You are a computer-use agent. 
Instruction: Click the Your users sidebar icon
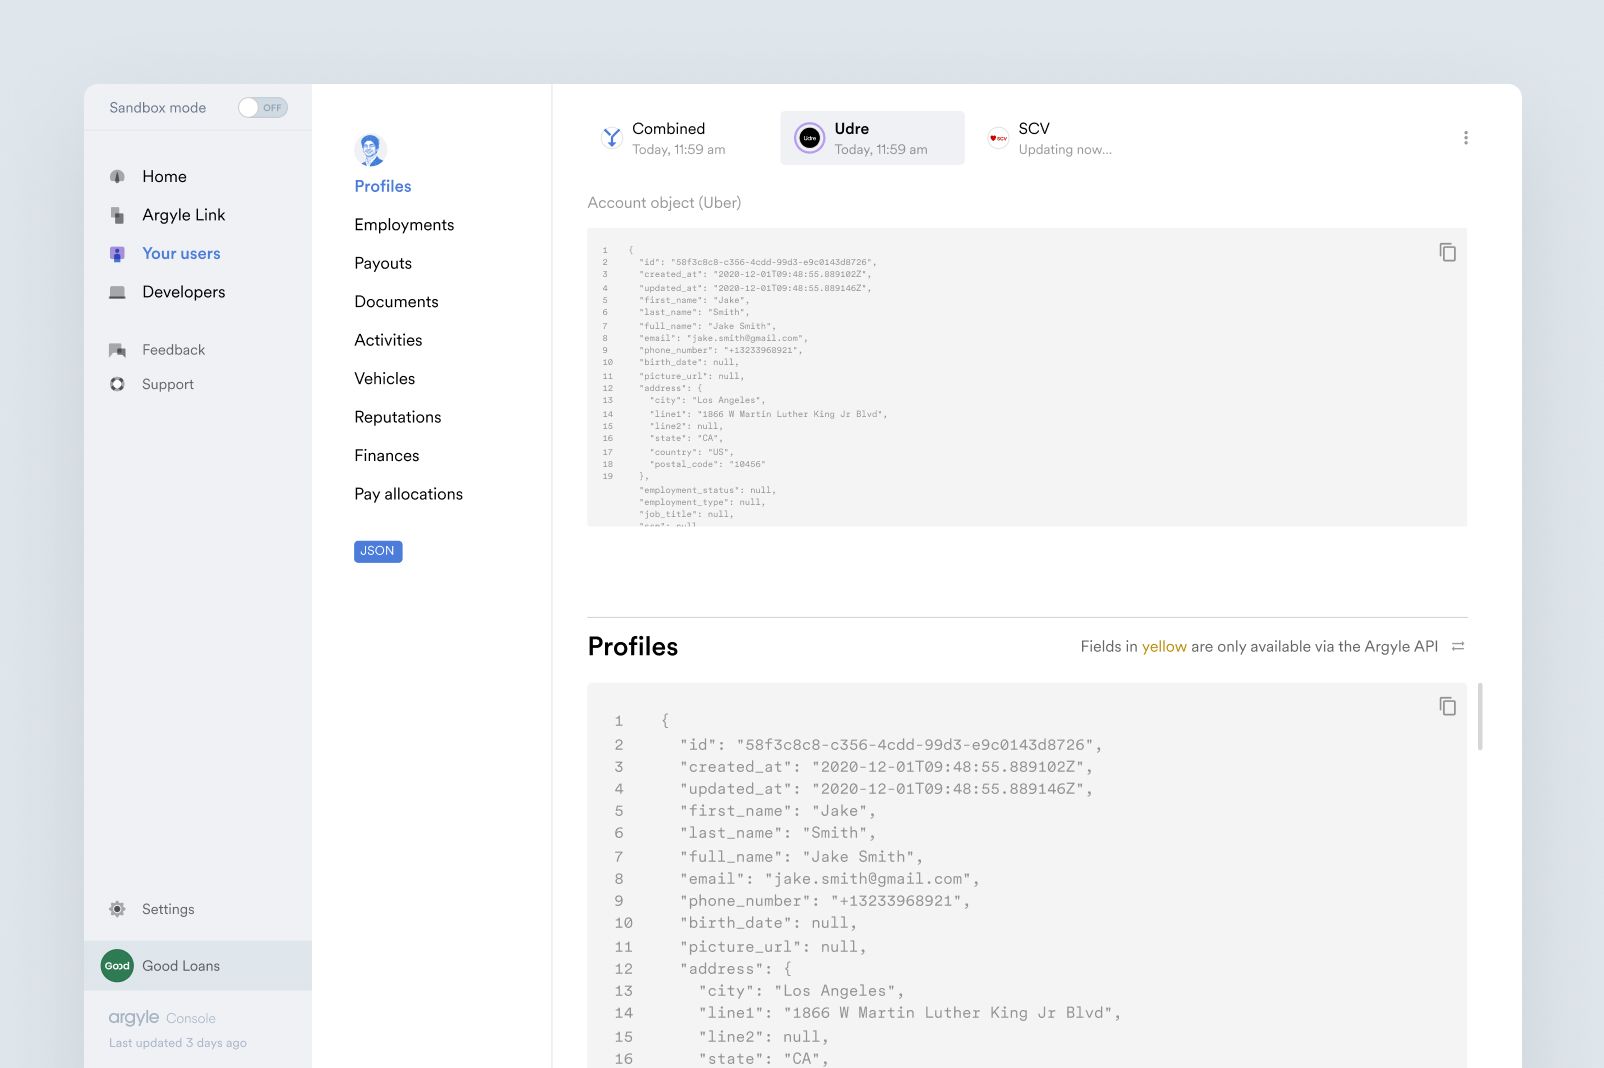[x=117, y=254]
